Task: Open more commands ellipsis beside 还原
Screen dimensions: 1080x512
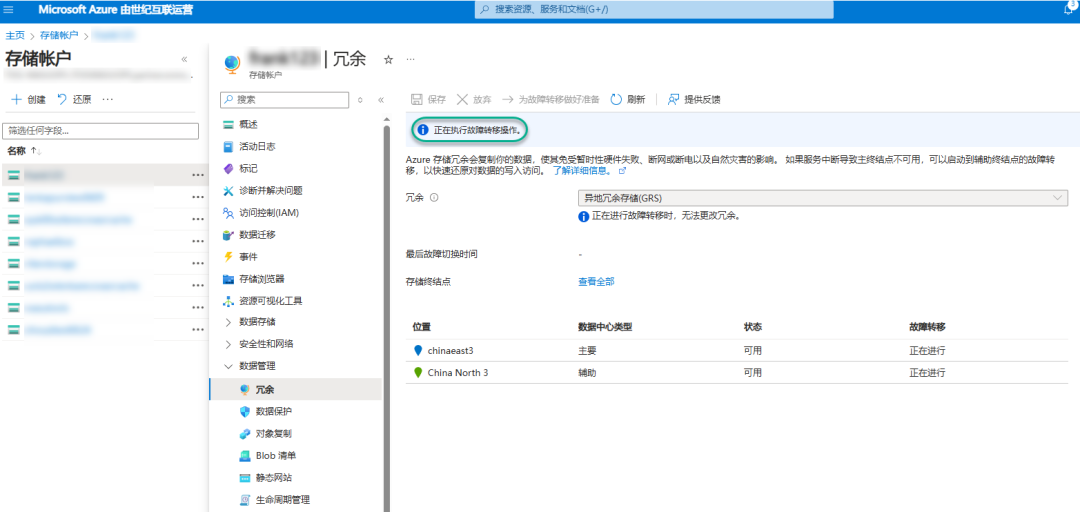Action: coord(107,99)
